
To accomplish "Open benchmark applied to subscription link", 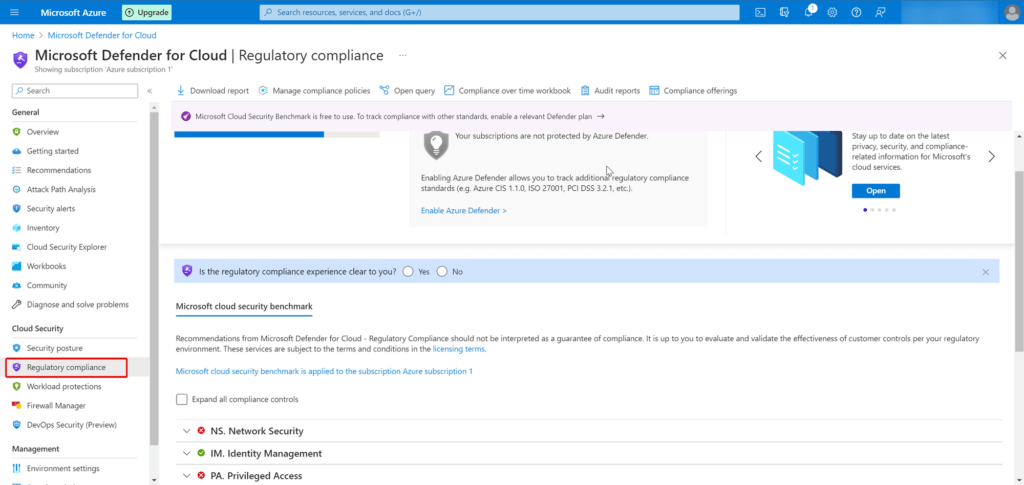I will click(x=324, y=371).
